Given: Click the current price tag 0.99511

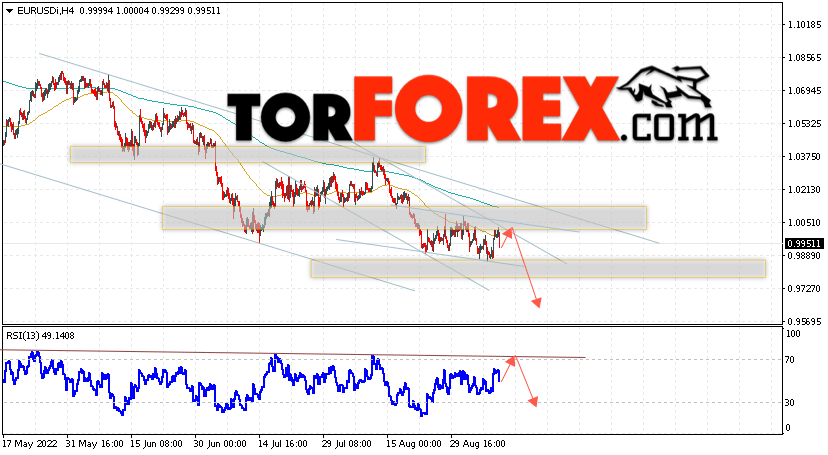Looking at the screenshot, I should tap(804, 244).
